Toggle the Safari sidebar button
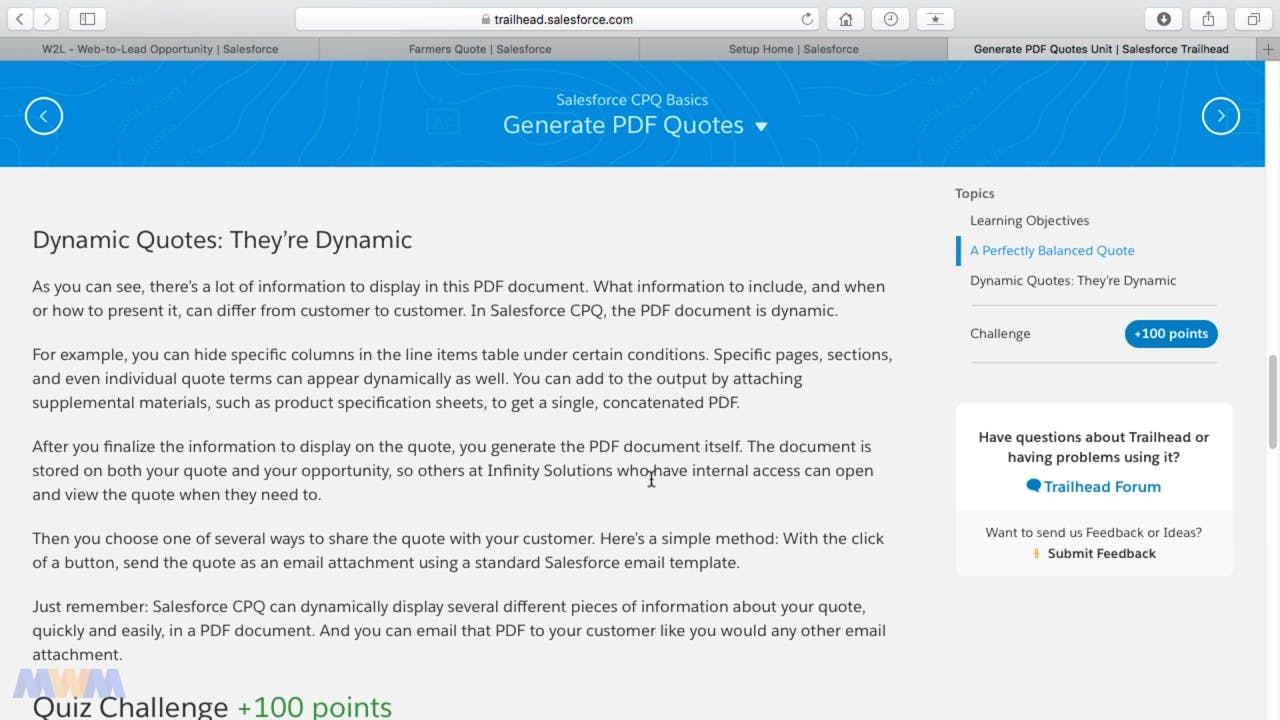This screenshot has height=720, width=1280. point(87,19)
